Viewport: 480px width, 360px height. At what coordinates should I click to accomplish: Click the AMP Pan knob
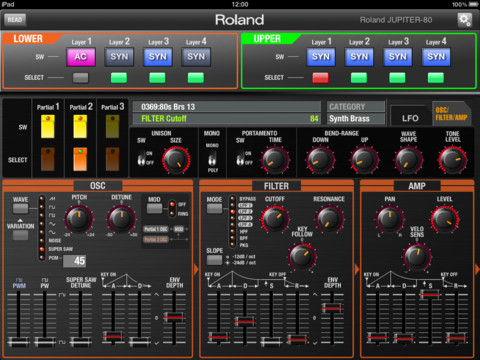pyautogui.click(x=390, y=219)
